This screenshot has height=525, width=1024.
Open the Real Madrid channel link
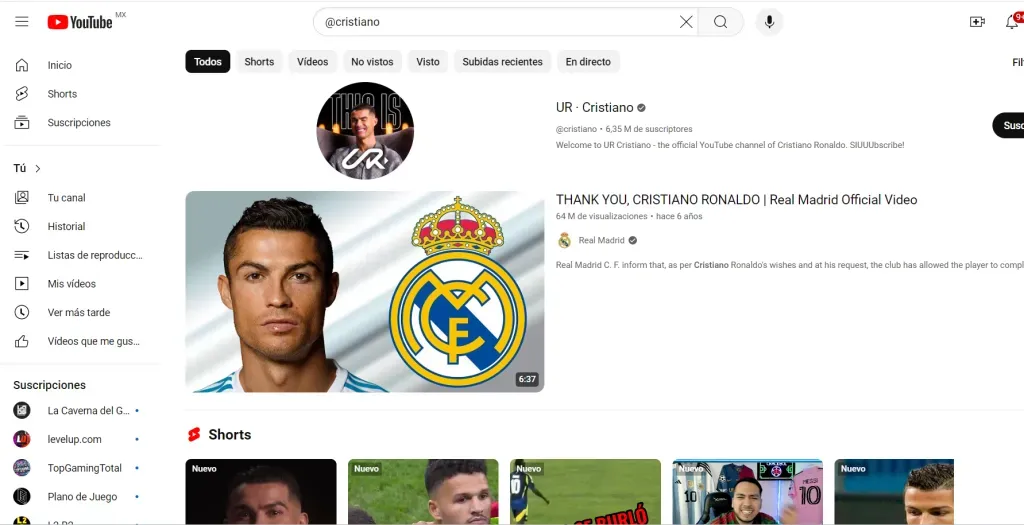(x=600, y=241)
